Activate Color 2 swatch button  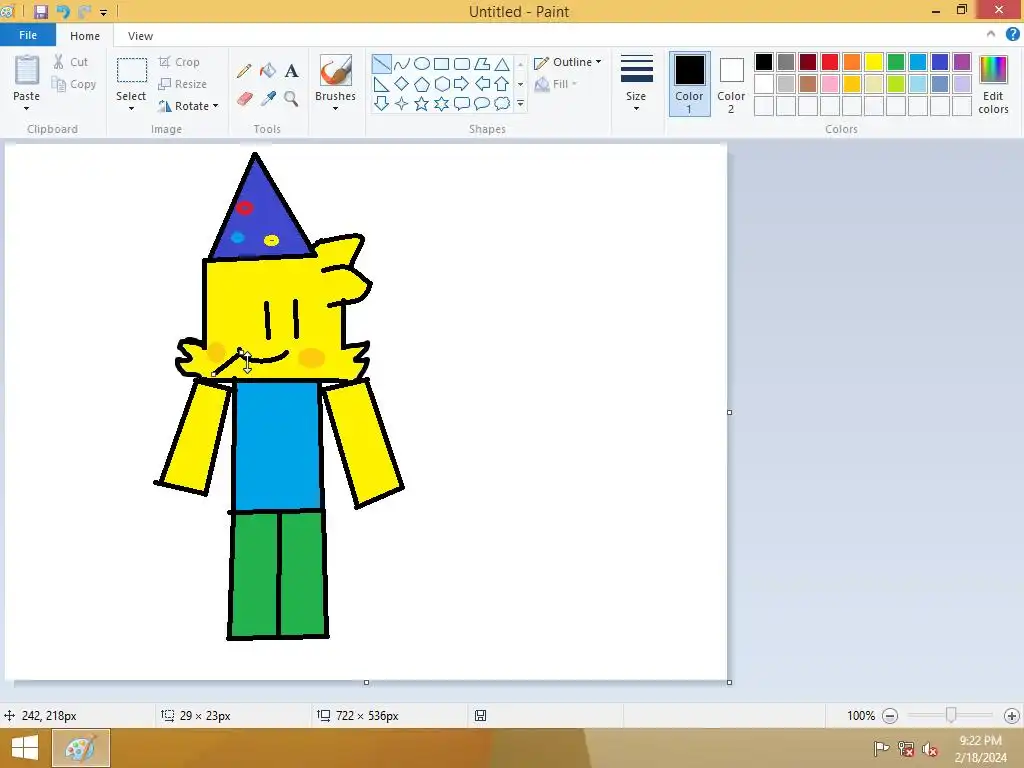click(x=731, y=84)
